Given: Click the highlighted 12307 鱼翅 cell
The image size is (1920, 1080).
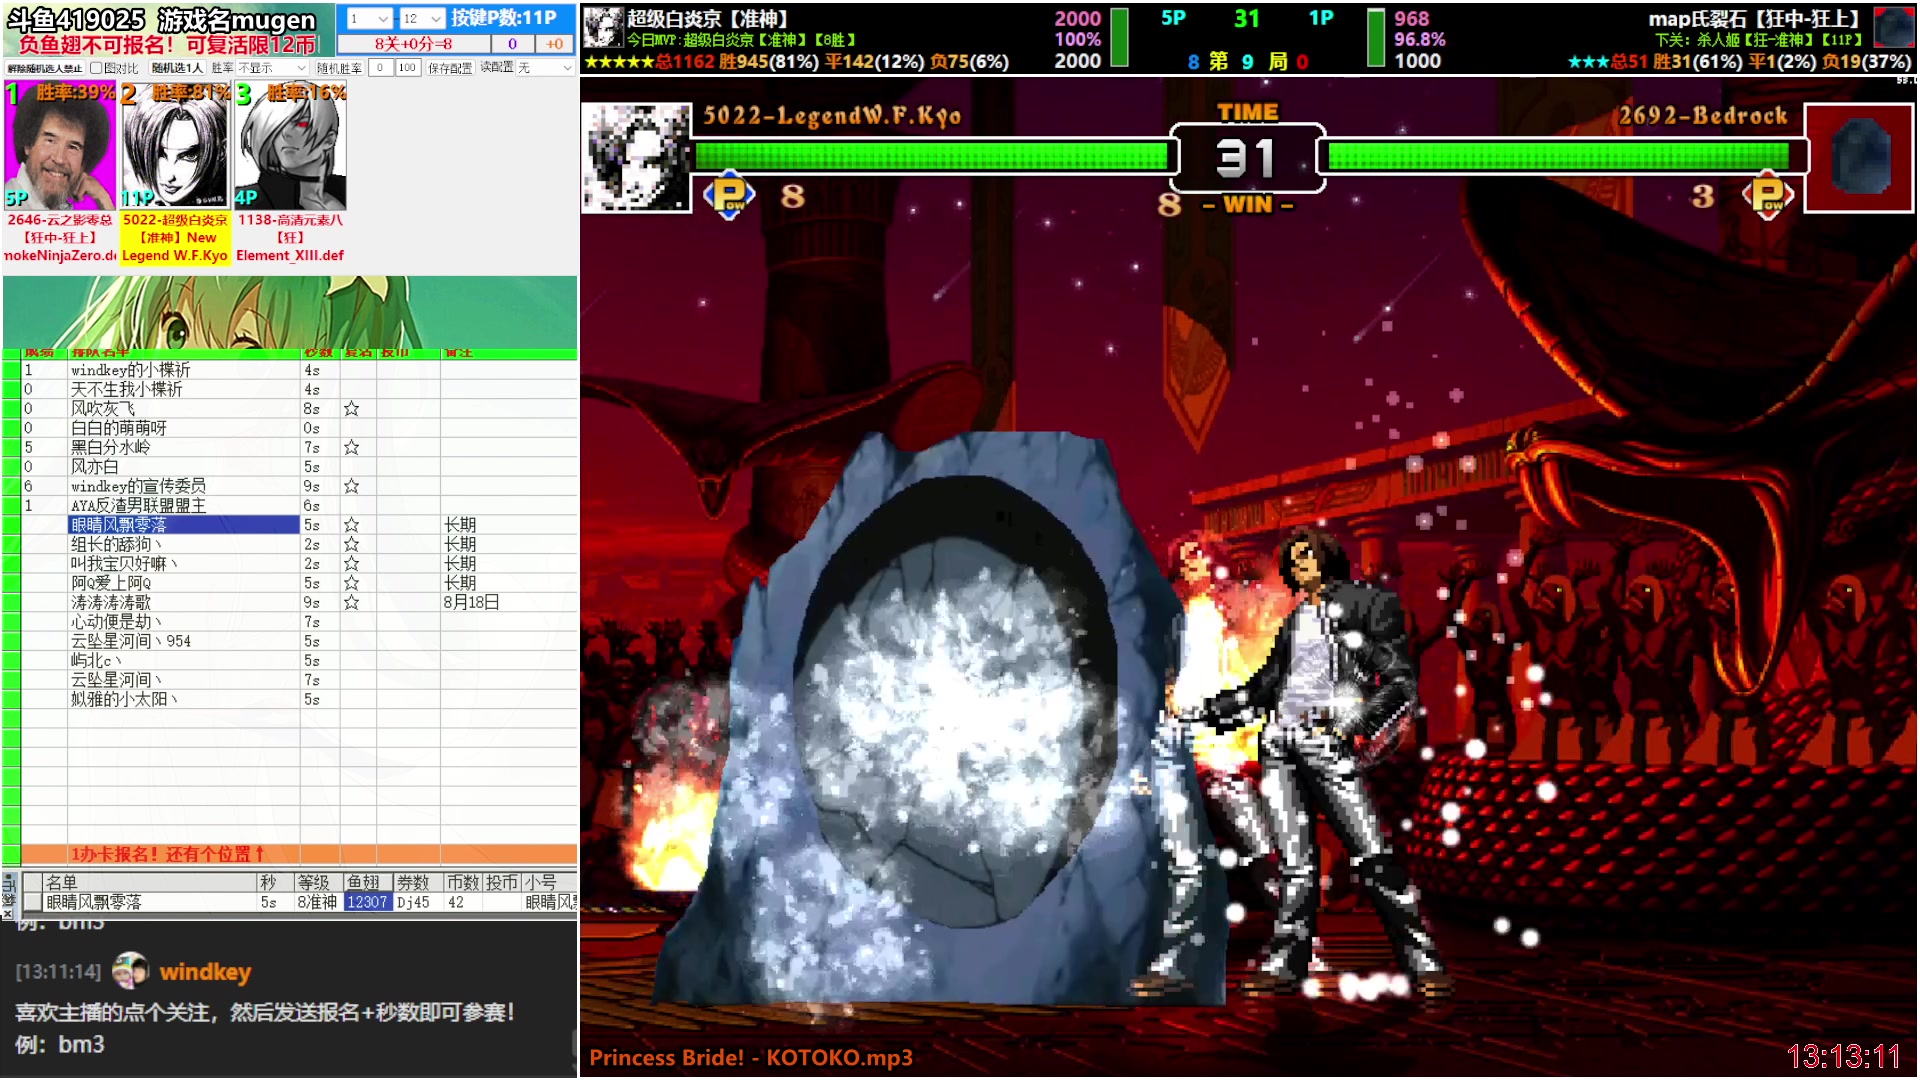Looking at the screenshot, I should pos(367,902).
